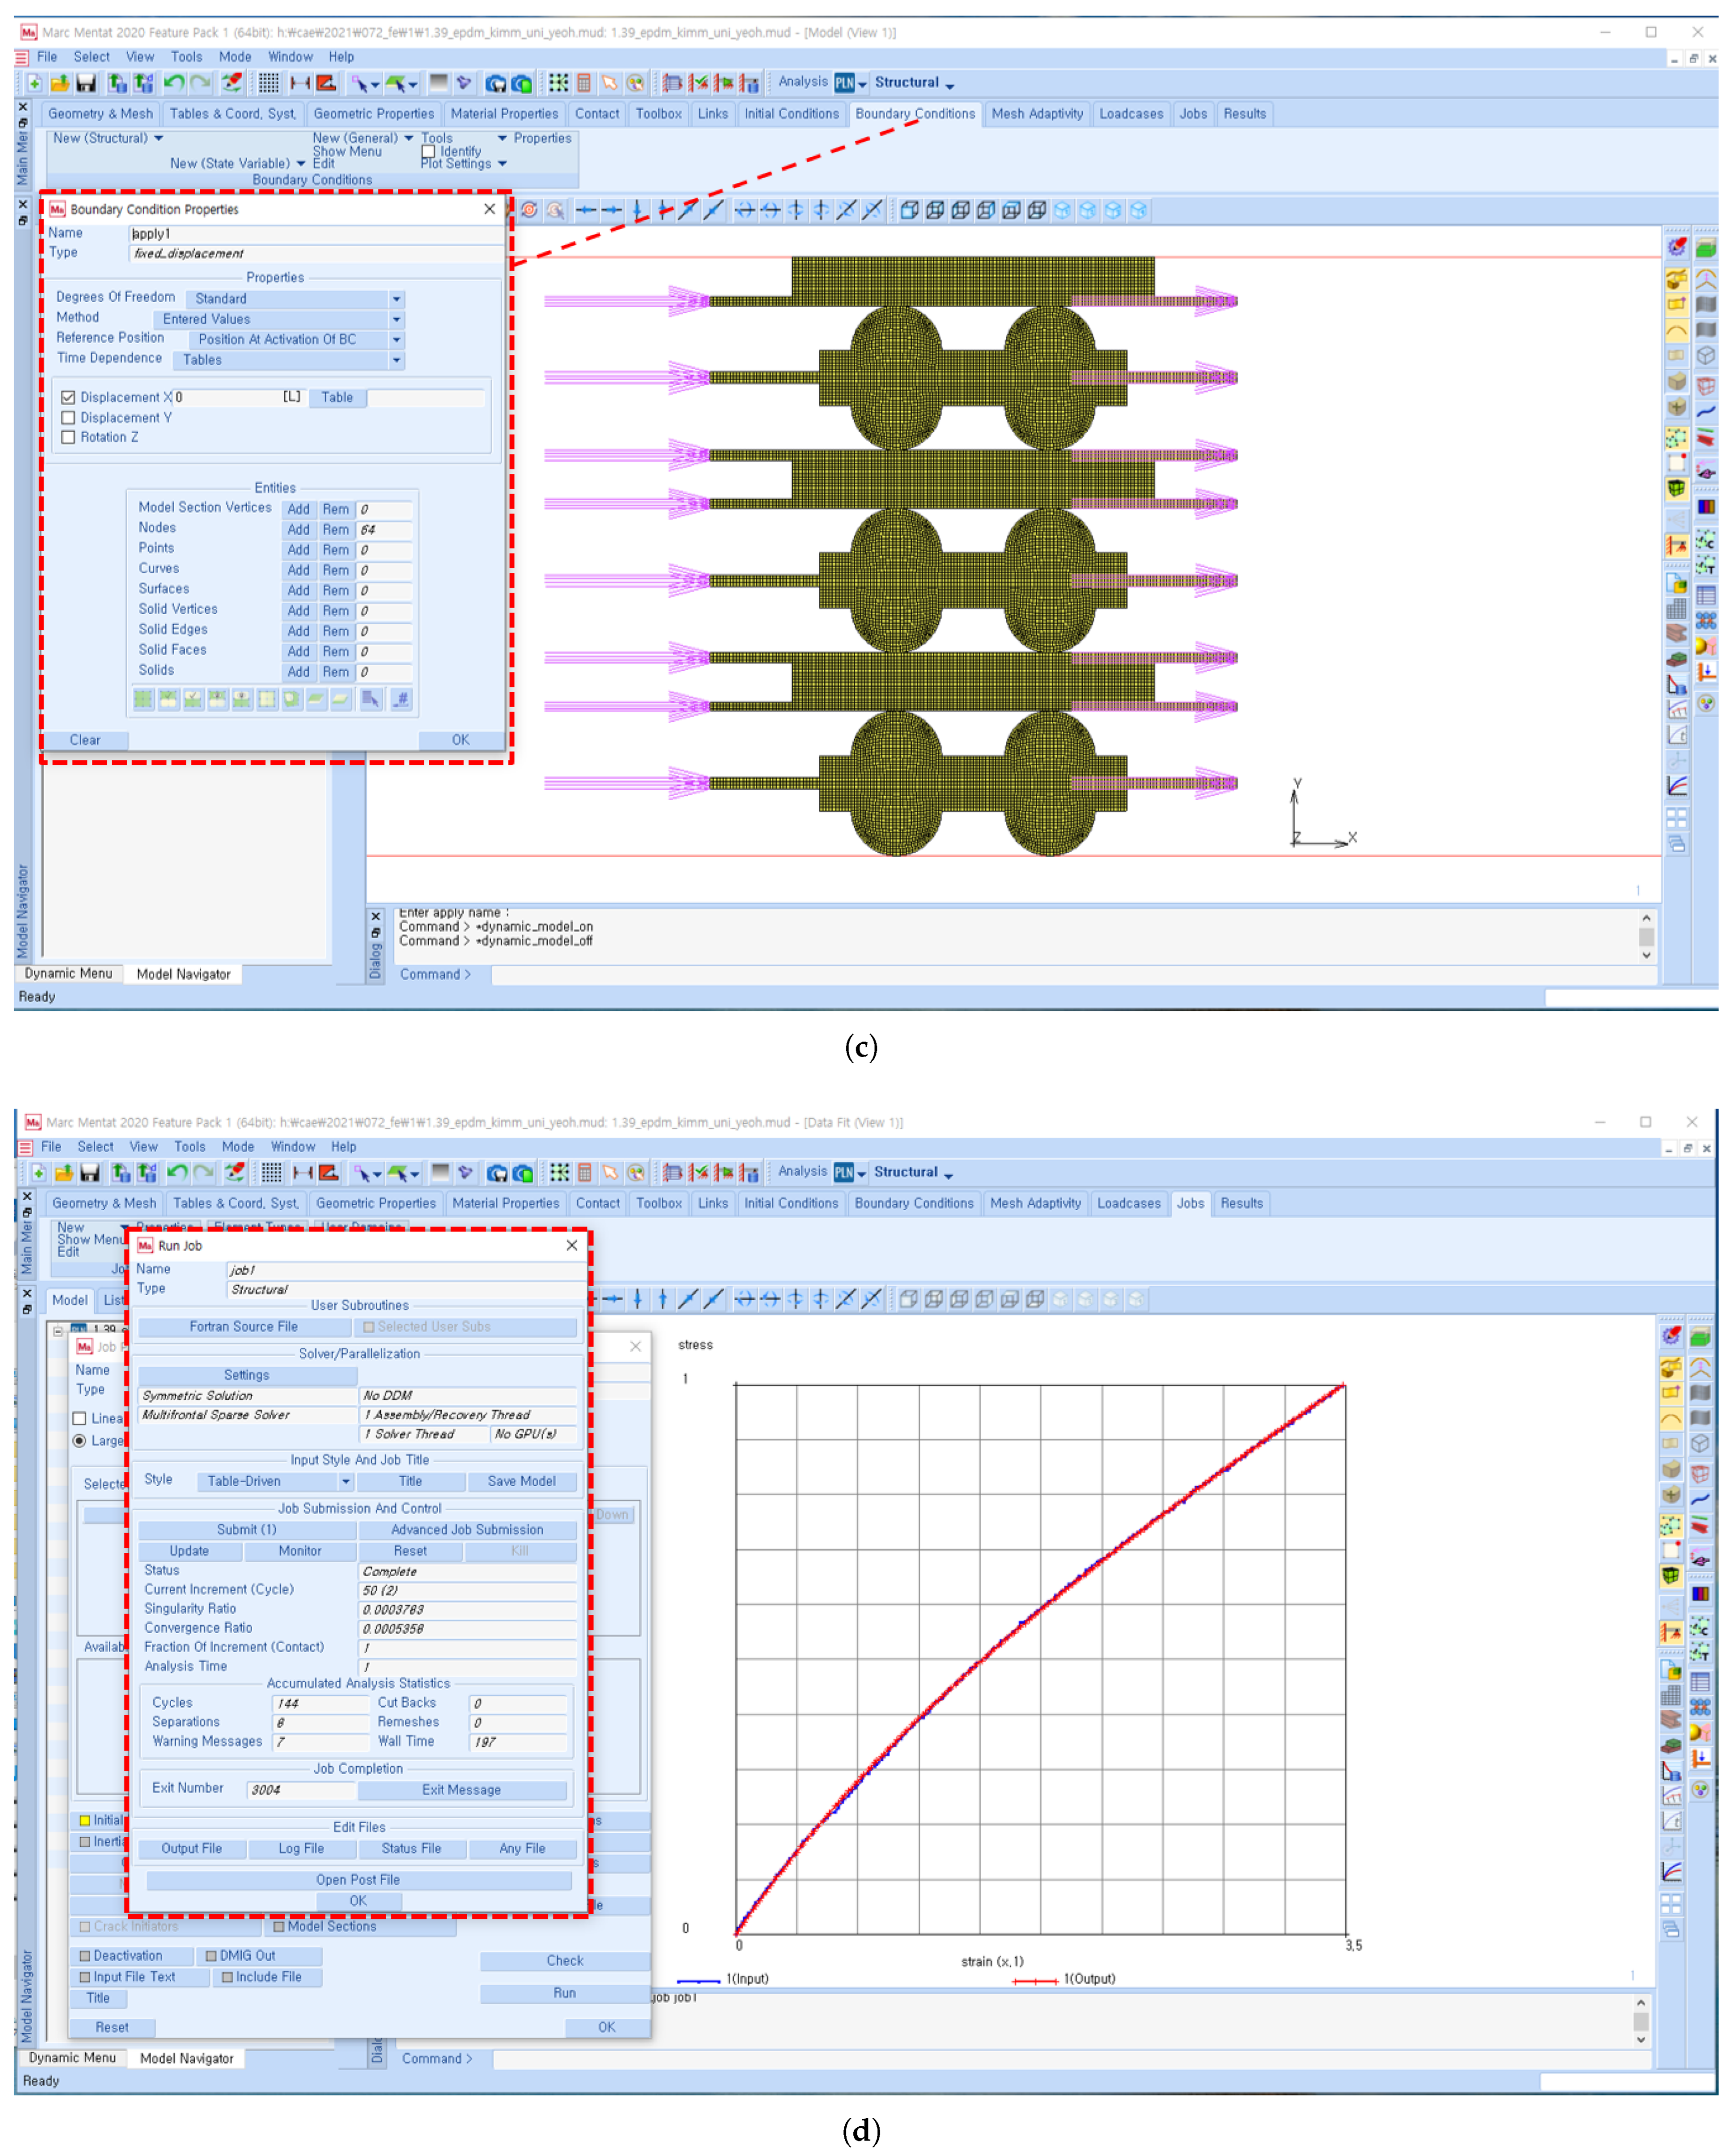Click the calculator icon in the upper window toolbar
1732x2156 pixels.
click(584, 83)
